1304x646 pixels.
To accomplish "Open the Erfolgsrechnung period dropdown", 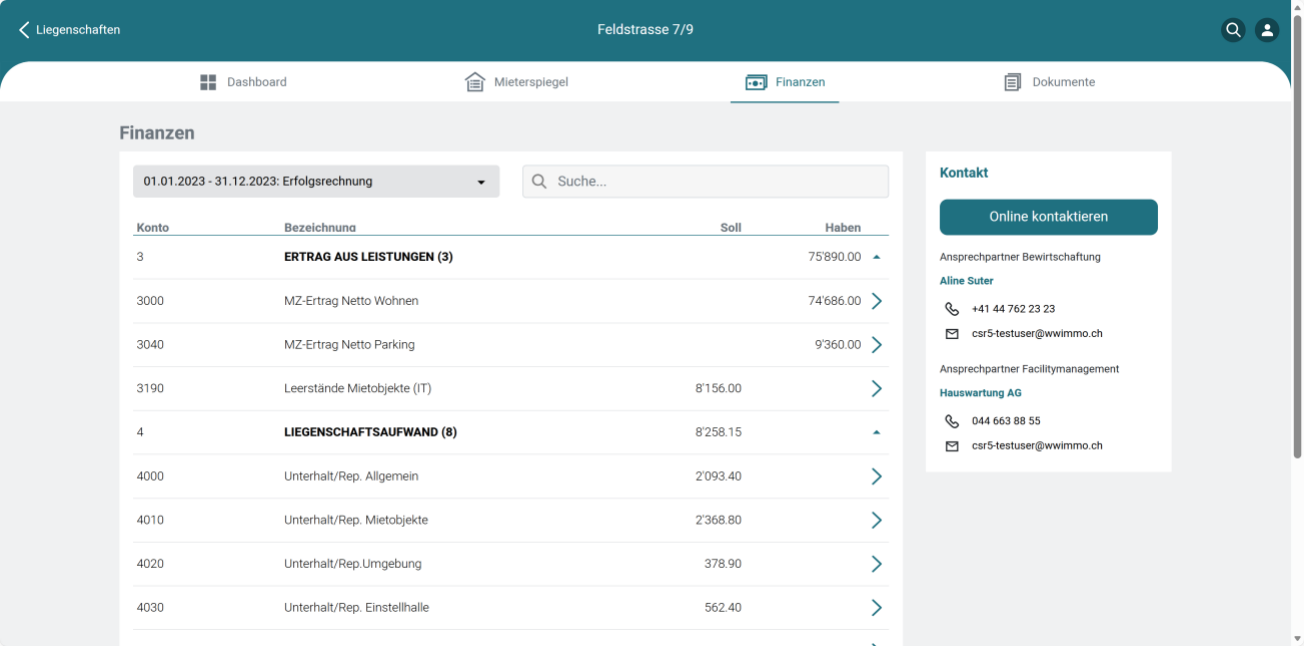I will pyautogui.click(x=316, y=181).
